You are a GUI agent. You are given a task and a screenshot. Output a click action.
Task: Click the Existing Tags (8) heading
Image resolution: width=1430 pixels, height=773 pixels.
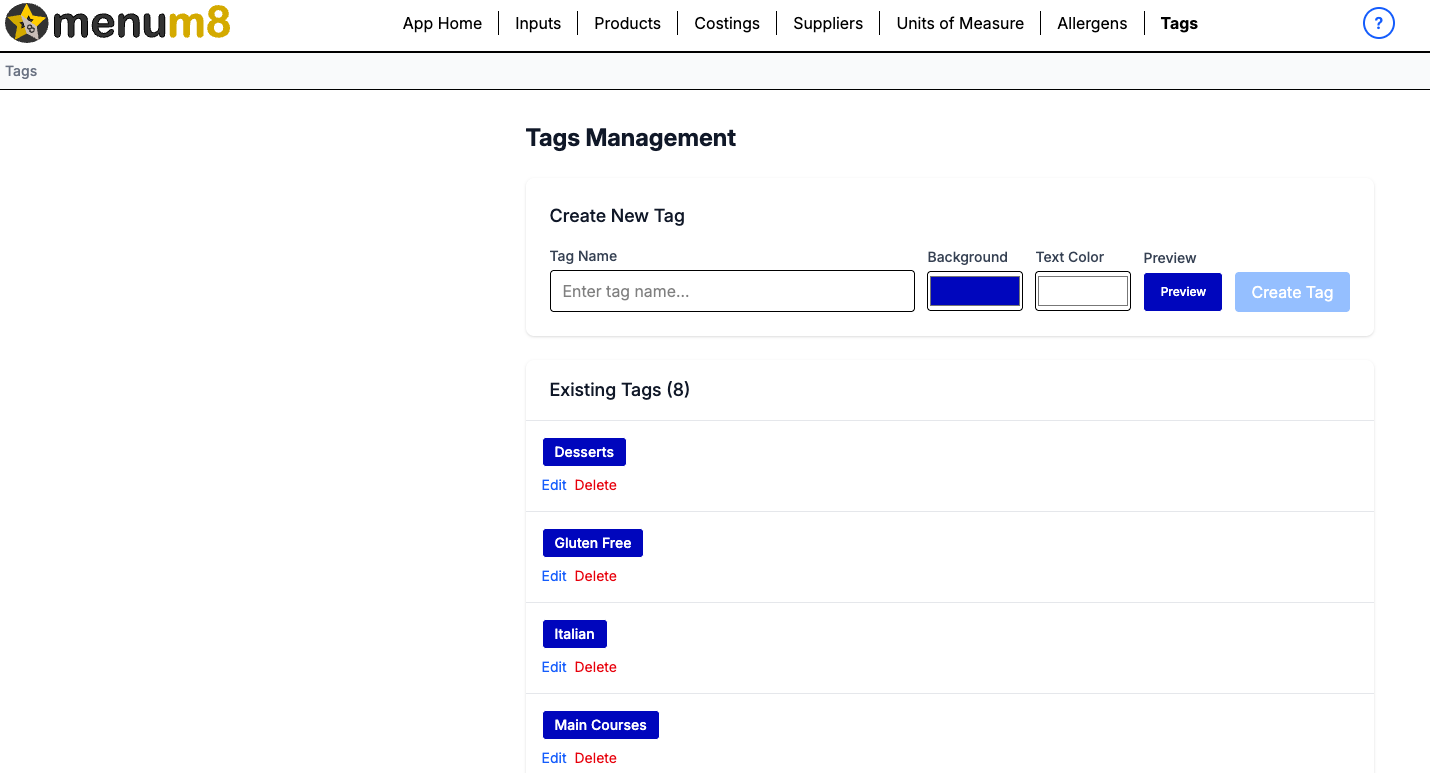tap(620, 390)
